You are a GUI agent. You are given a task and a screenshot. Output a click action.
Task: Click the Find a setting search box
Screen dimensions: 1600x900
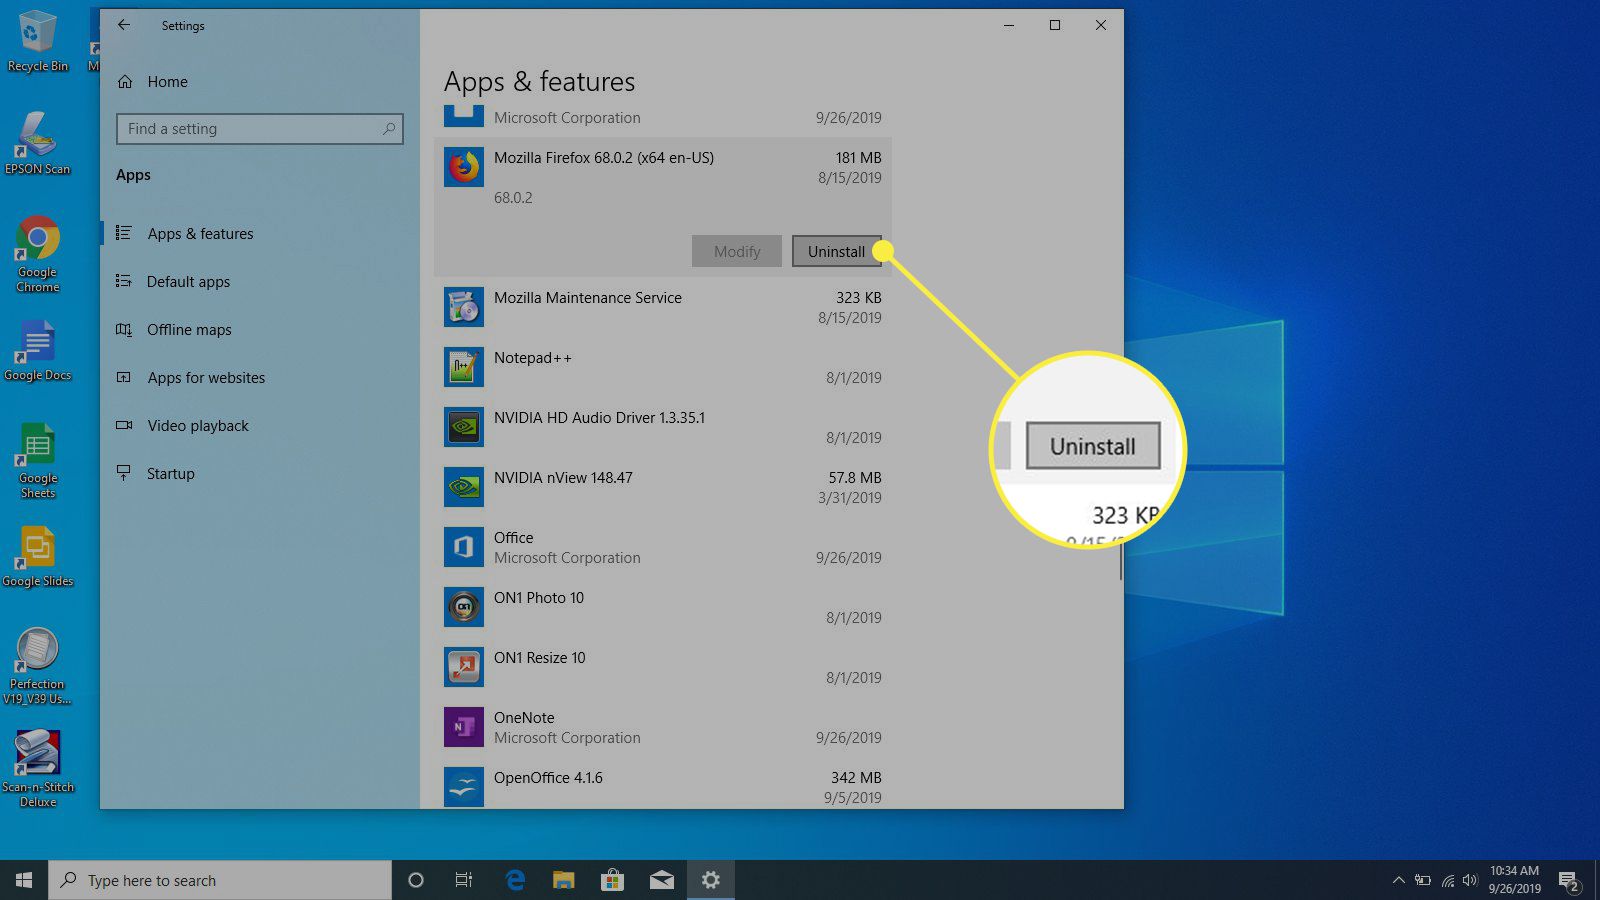(x=250, y=129)
